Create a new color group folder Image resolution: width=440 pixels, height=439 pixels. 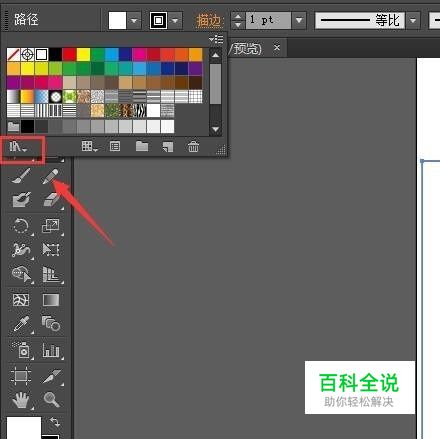pos(142,146)
